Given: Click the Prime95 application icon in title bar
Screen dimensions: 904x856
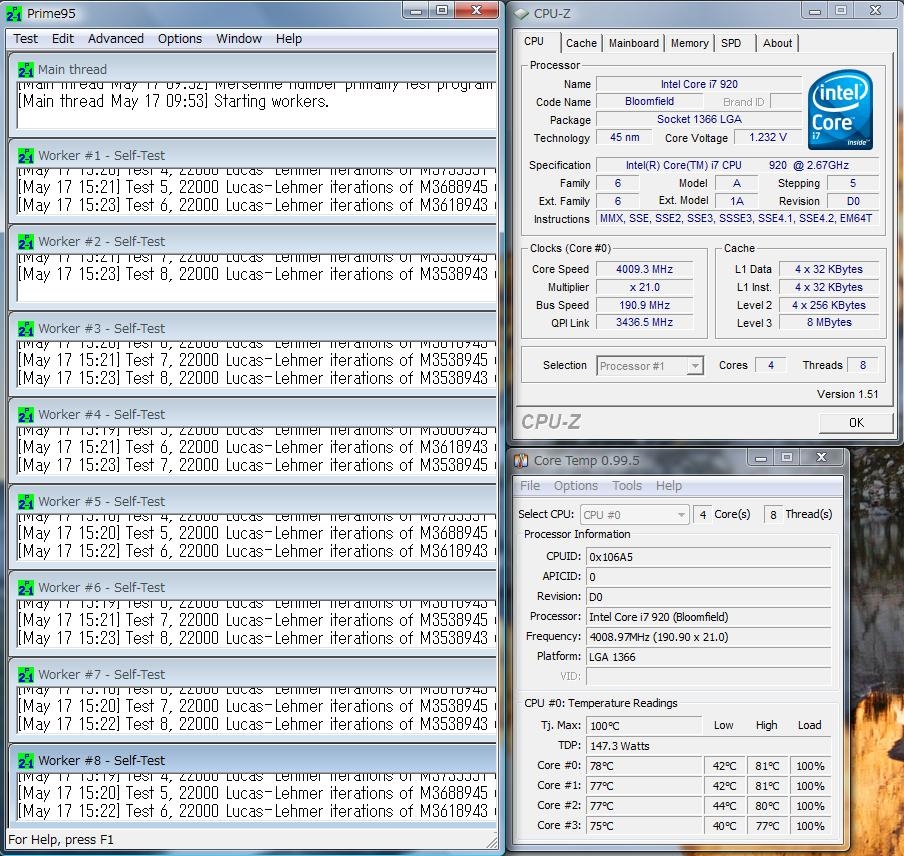Looking at the screenshot, I should tap(15, 13).
